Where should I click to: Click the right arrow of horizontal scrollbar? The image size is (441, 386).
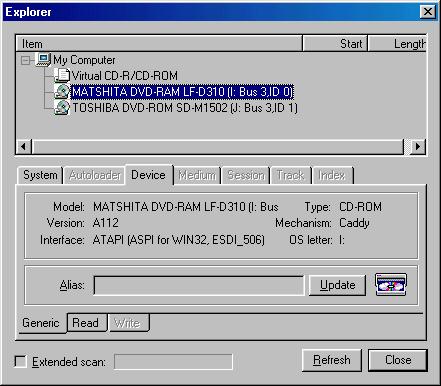418,146
